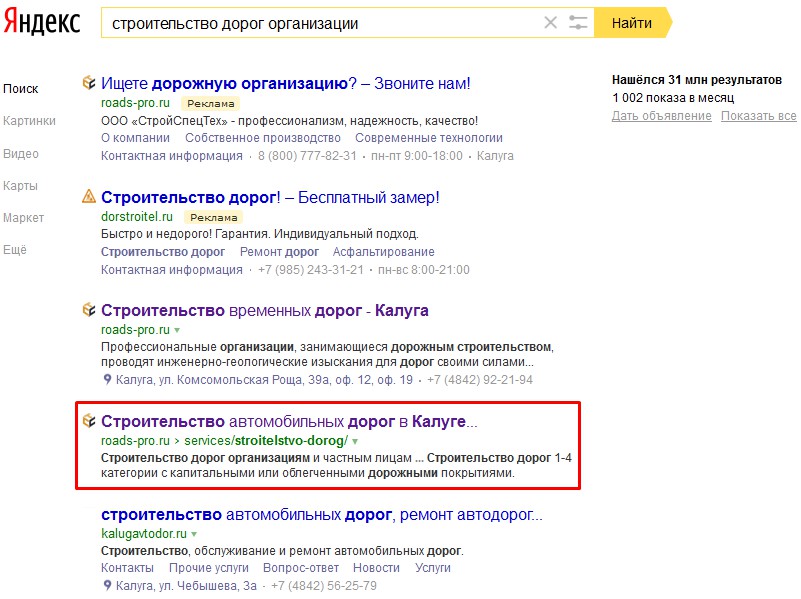Open the Ещё menu in the sidebar
Image resolution: width=801 pixels, height=599 pixels.
[x=15, y=250]
